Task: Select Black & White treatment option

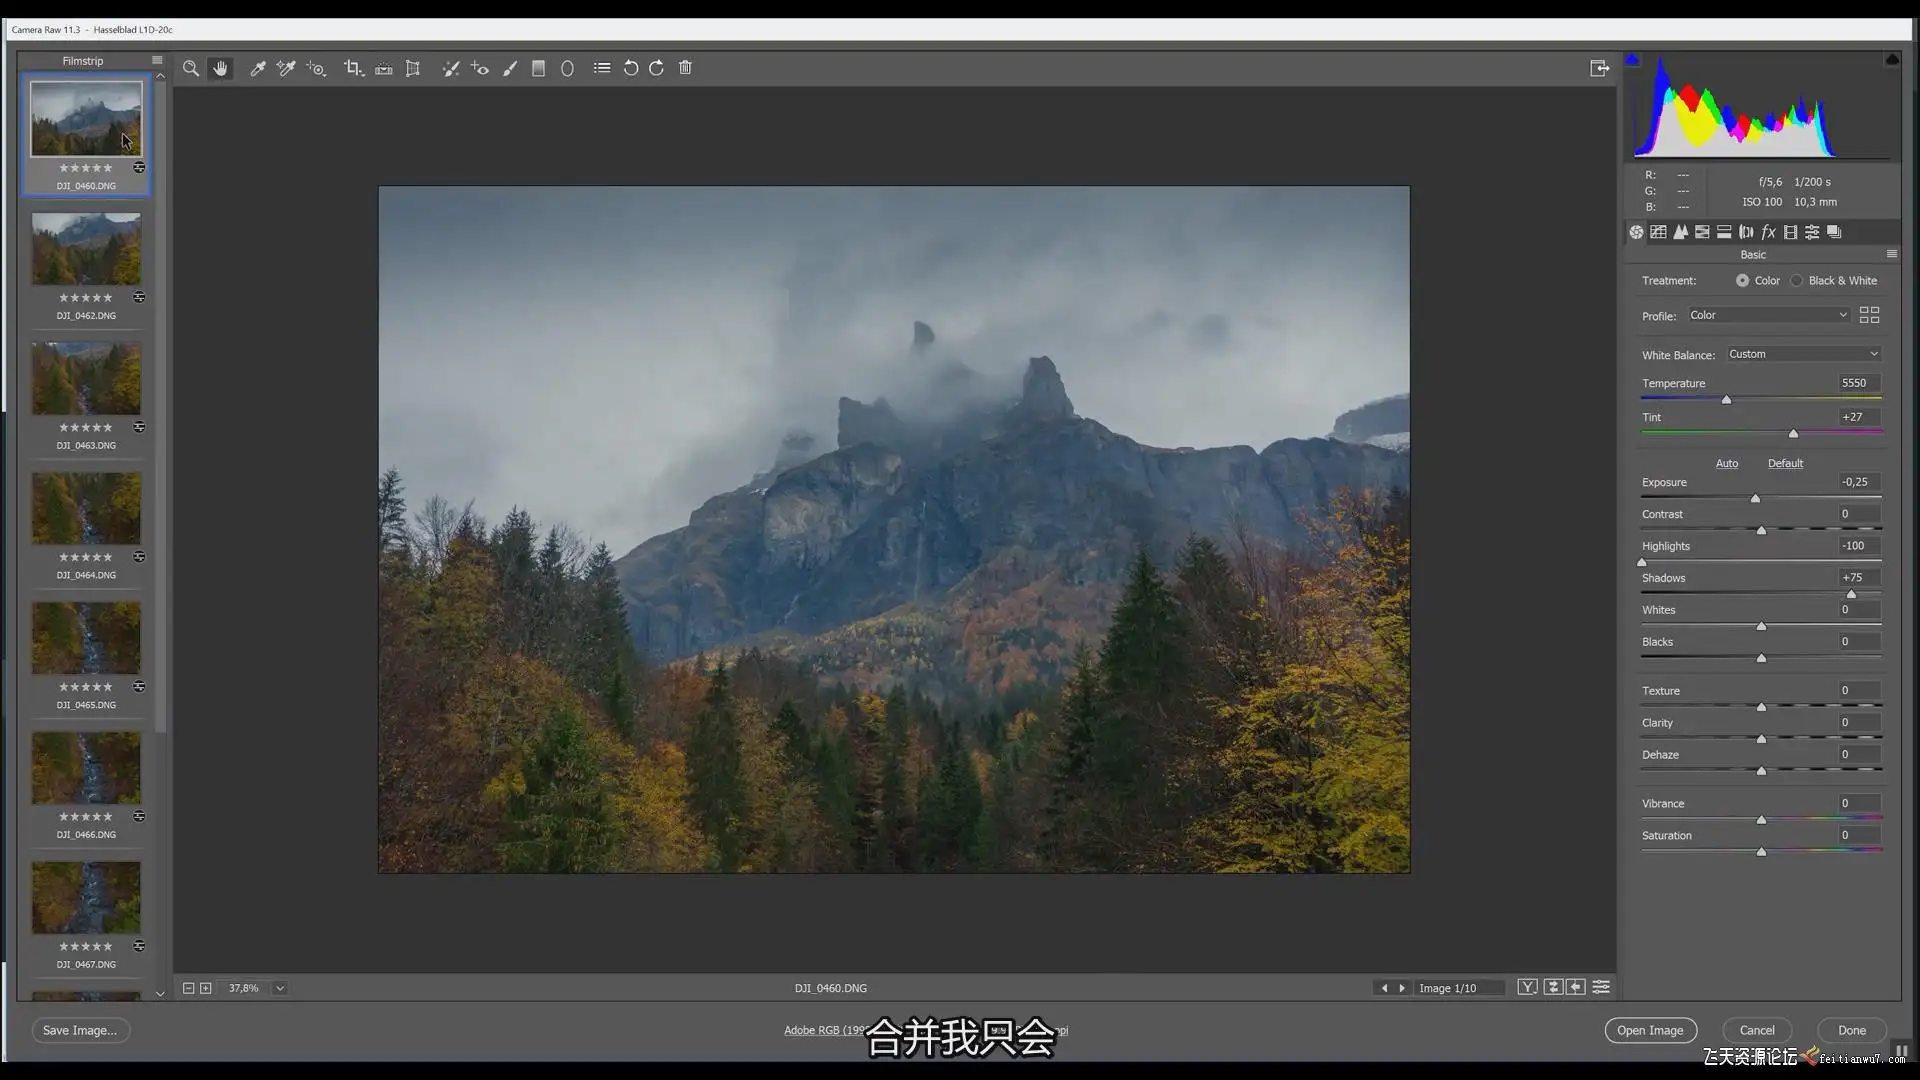Action: pyautogui.click(x=1797, y=281)
